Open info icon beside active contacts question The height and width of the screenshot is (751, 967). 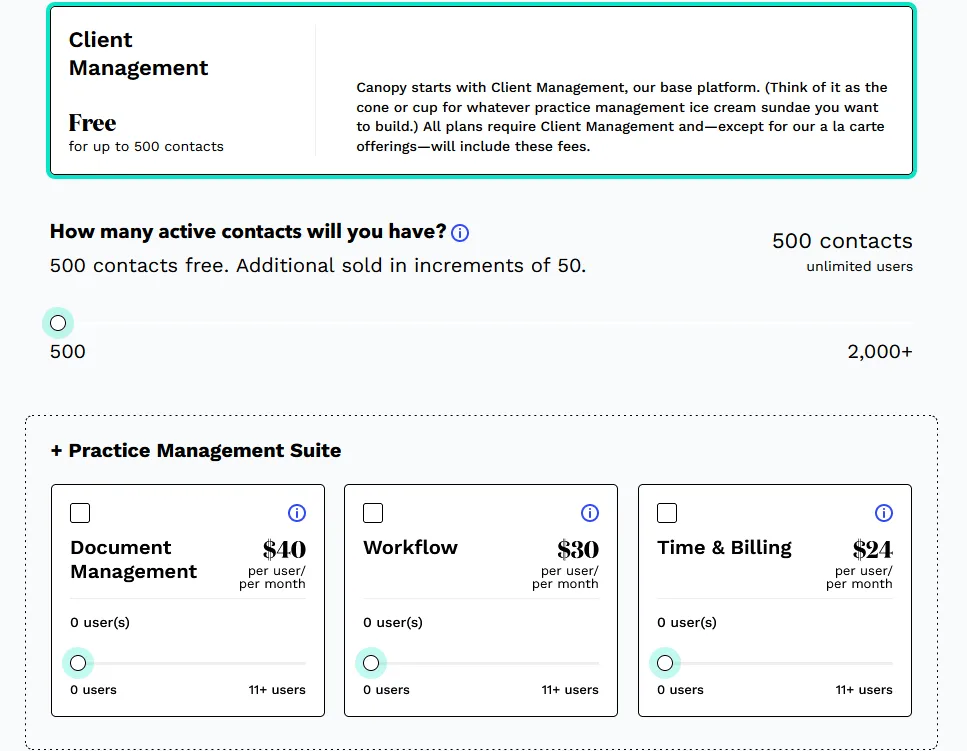(460, 233)
